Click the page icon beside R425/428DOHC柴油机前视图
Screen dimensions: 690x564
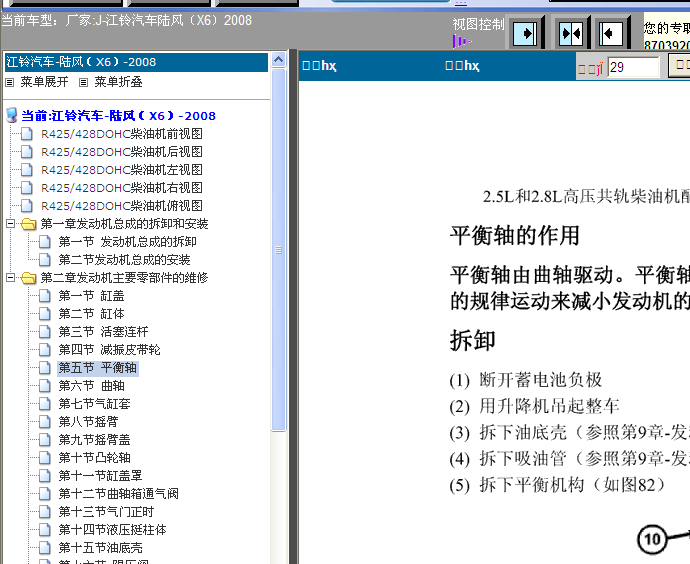coord(27,134)
